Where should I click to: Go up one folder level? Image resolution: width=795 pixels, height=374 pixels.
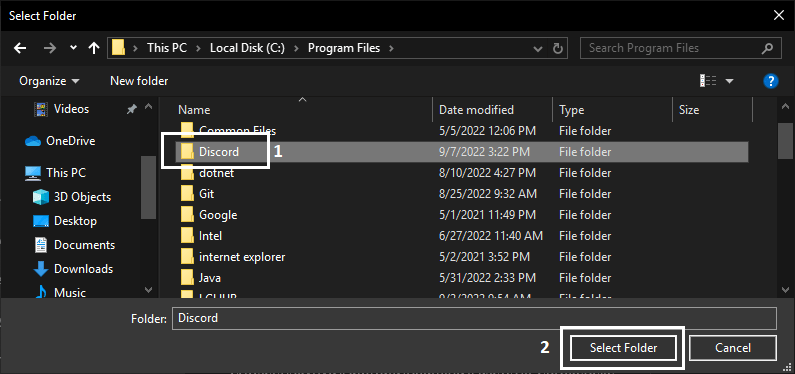pyautogui.click(x=94, y=48)
